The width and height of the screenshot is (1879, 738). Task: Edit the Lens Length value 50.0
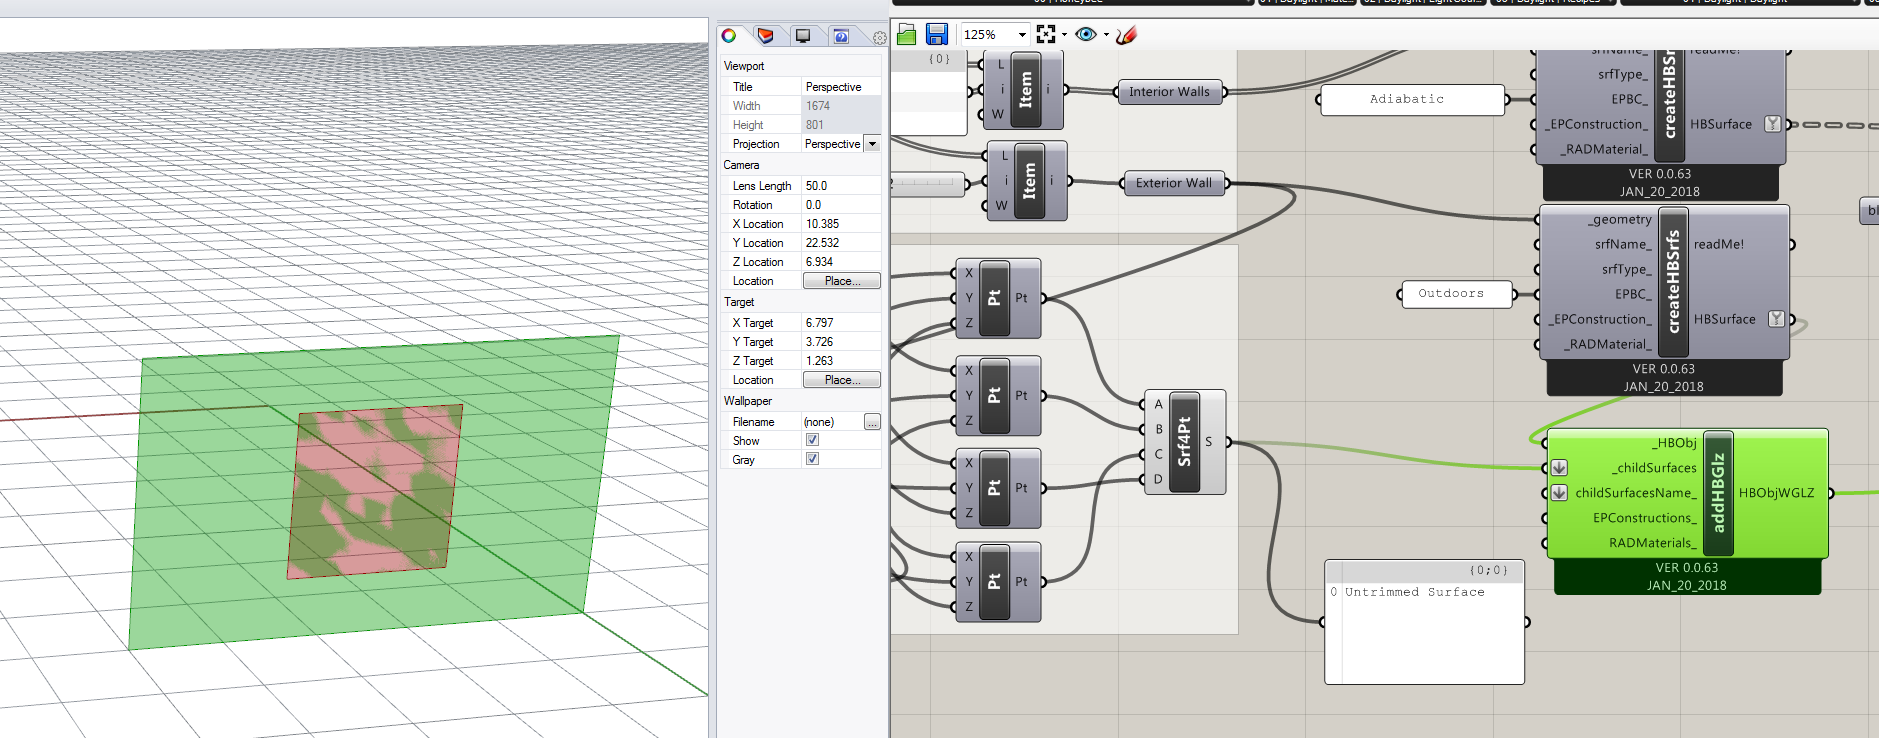point(841,186)
